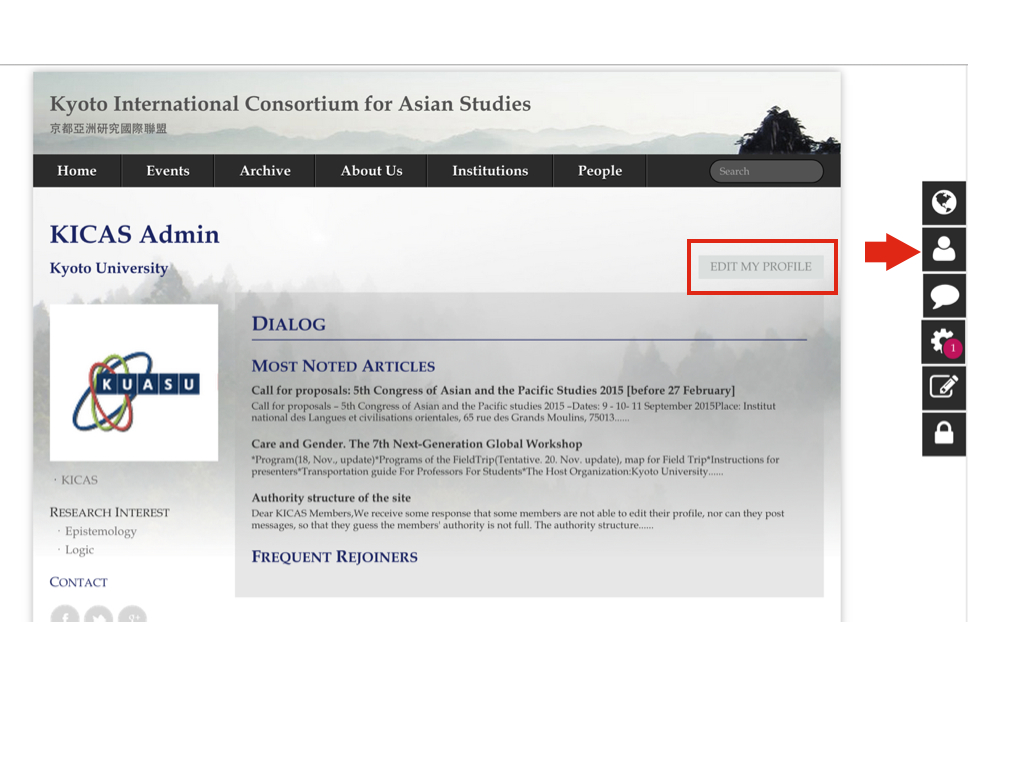Click the KICAS Admin profile name heading
This screenshot has height=768, width=1024.
tap(135, 234)
